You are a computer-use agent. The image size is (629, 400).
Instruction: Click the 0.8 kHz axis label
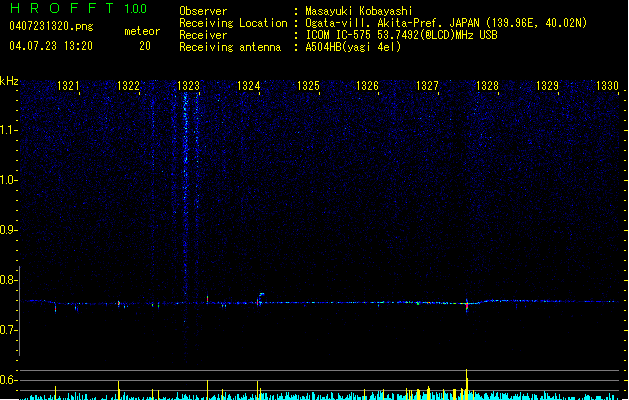[x=8, y=280]
